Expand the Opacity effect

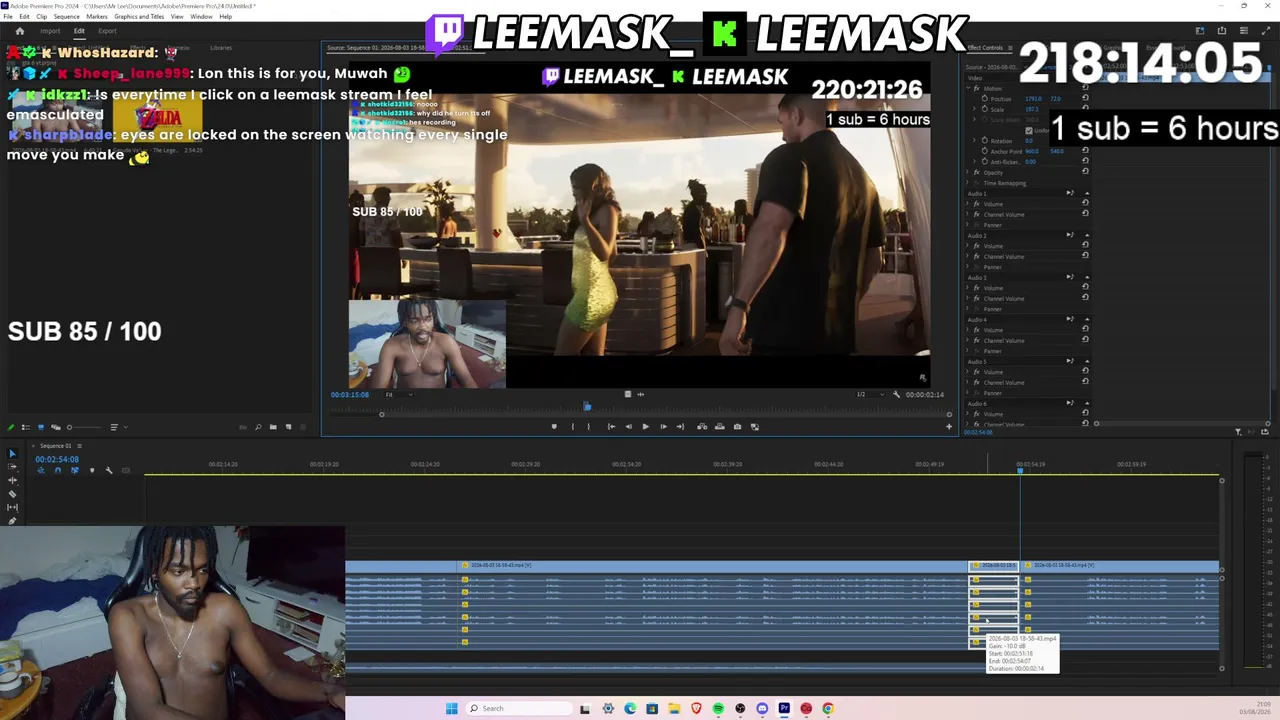(x=968, y=173)
